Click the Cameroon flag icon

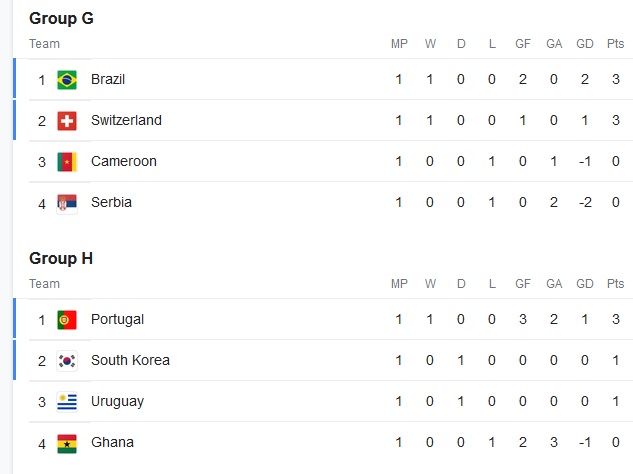pos(67,162)
